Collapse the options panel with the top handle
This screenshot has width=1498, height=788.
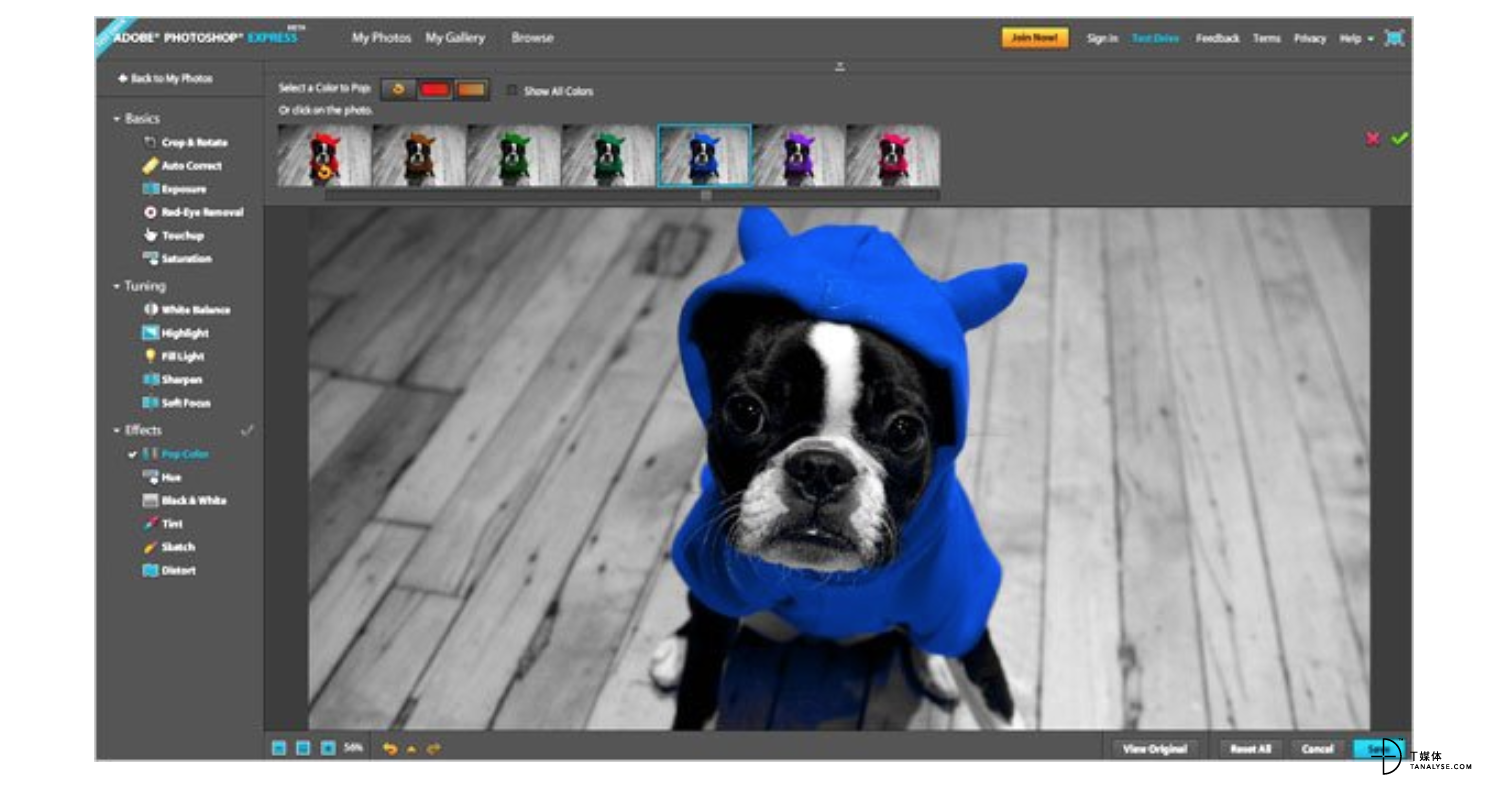pyautogui.click(x=840, y=66)
